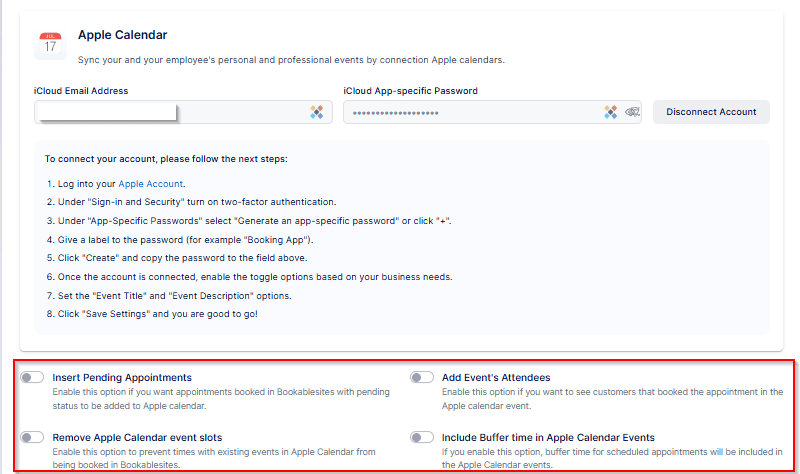This screenshot has height=474, width=800.
Task: Click the iCloud App-specific Password label
Action: 411,91
